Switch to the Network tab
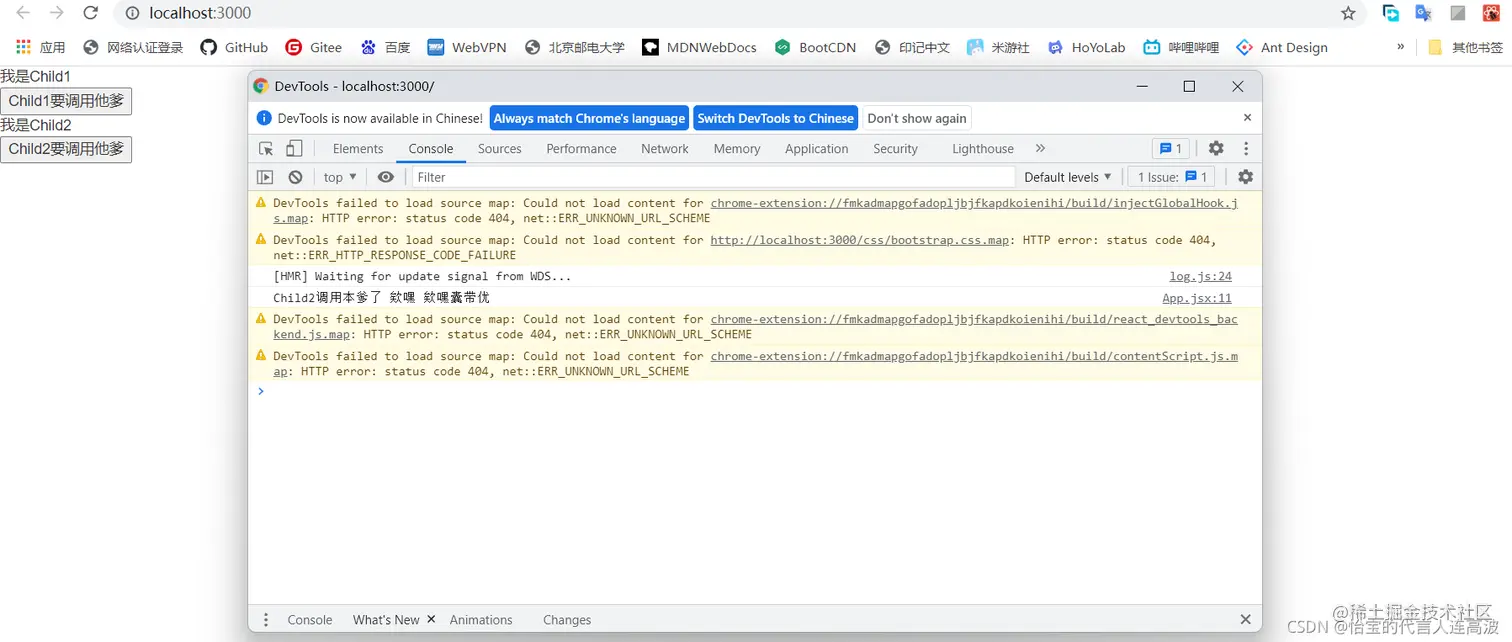 [x=665, y=148]
